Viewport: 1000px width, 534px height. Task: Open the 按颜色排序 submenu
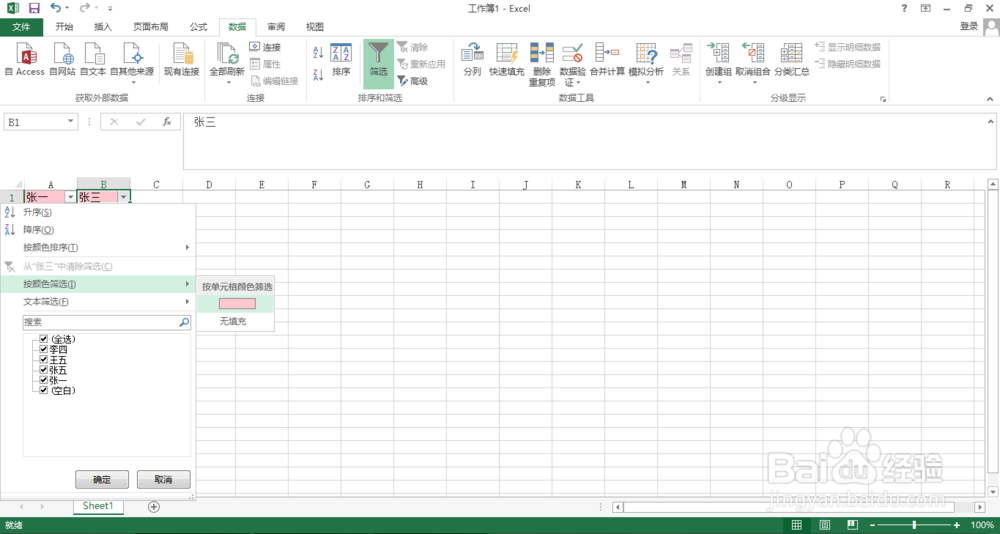pyautogui.click(x=98, y=248)
